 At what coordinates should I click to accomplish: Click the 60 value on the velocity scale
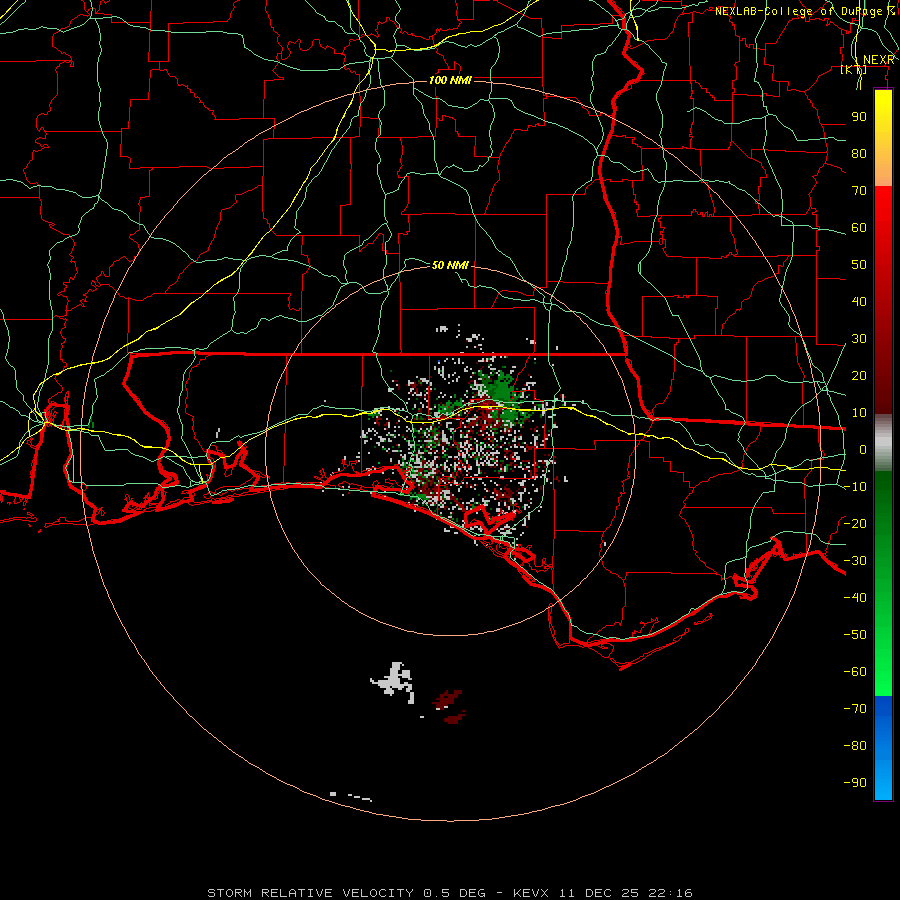[859, 228]
